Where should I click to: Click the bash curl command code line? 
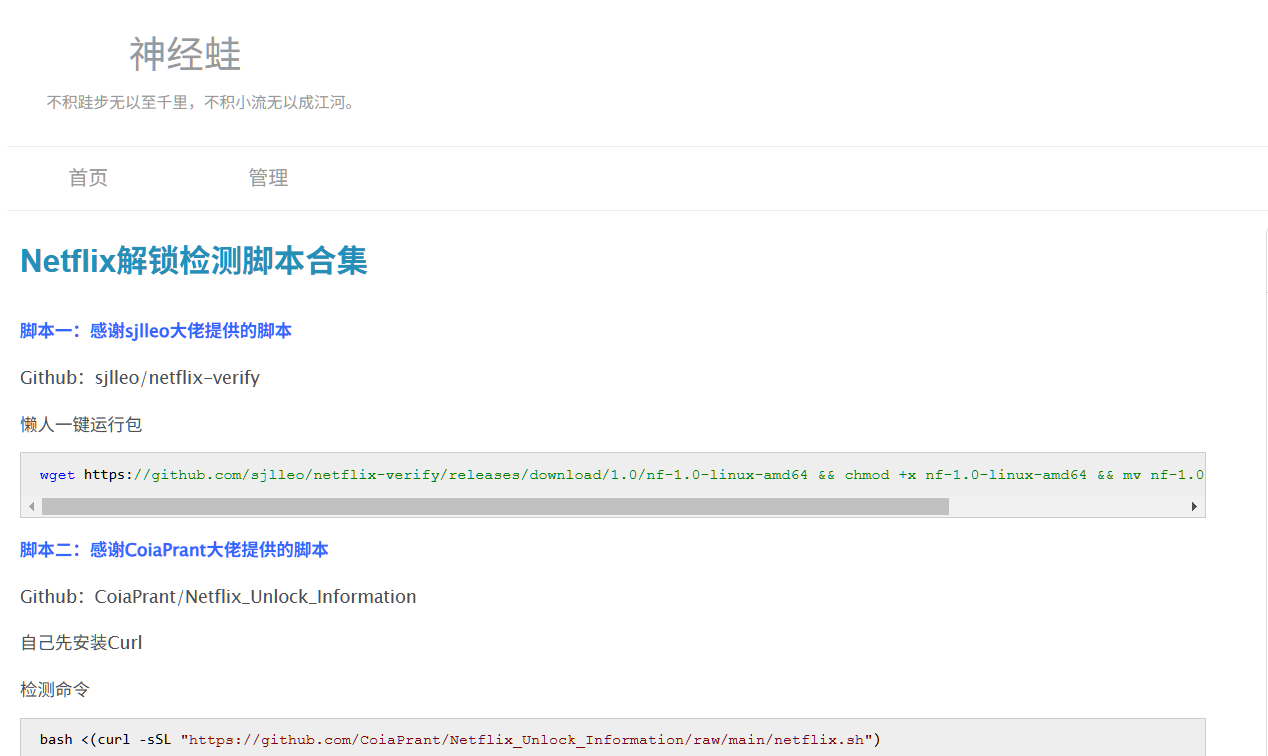[460, 740]
